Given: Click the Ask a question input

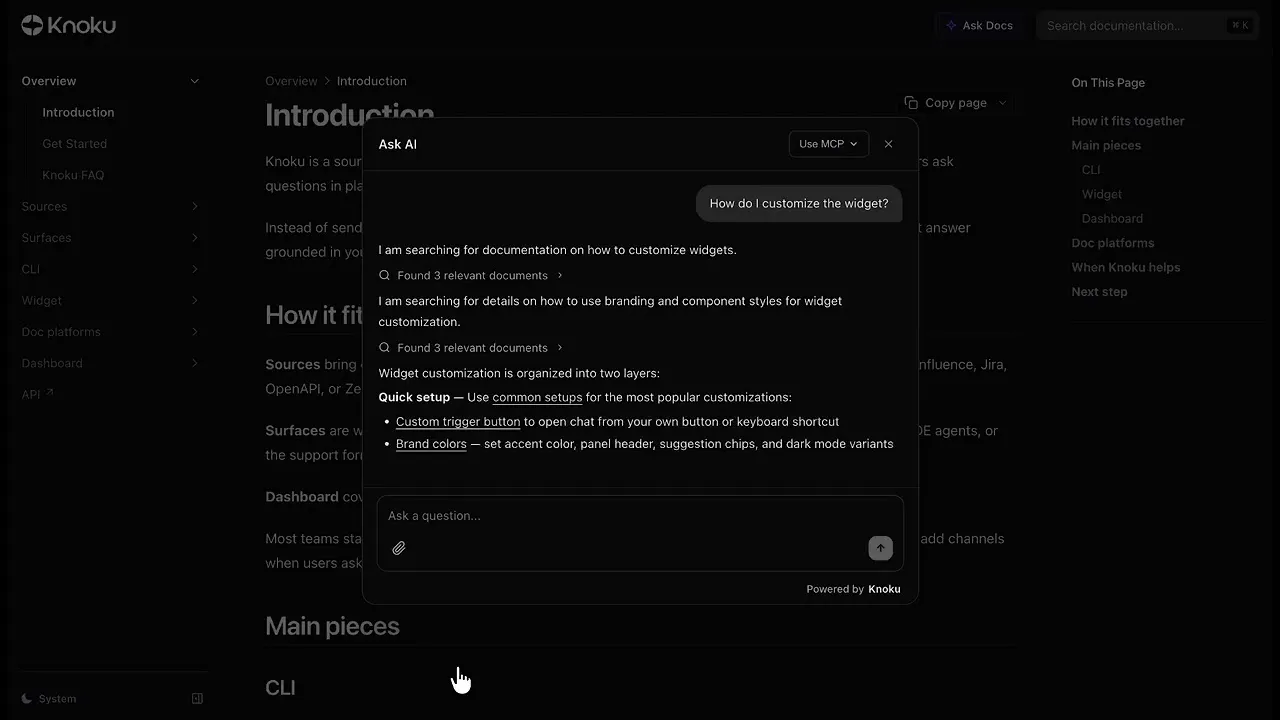Looking at the screenshot, I should (x=640, y=516).
